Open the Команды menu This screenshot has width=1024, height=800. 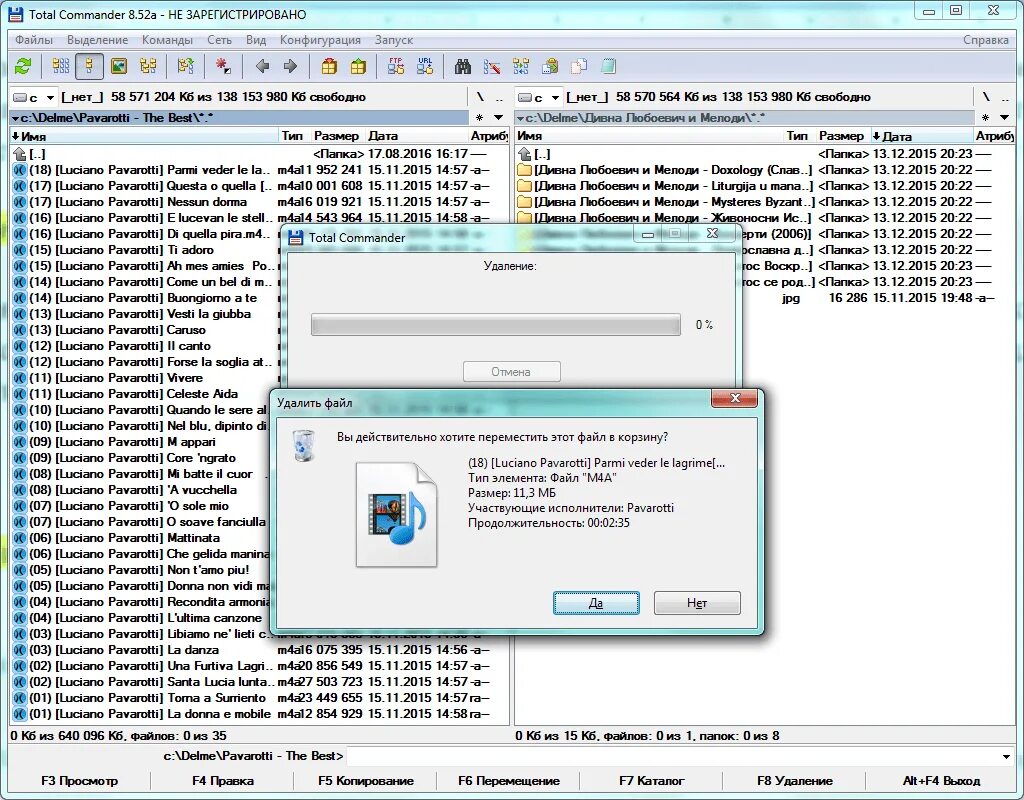click(167, 40)
